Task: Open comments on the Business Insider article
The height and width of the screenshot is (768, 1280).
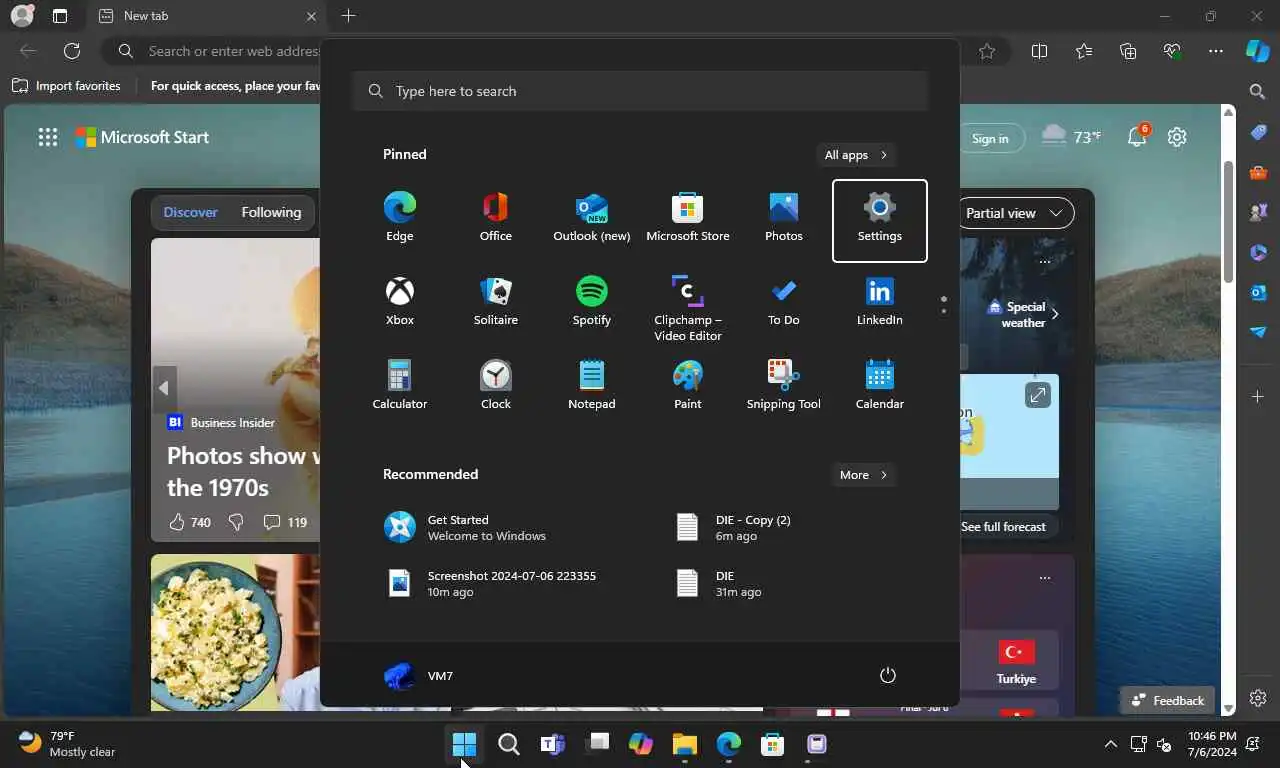Action: pos(285,522)
